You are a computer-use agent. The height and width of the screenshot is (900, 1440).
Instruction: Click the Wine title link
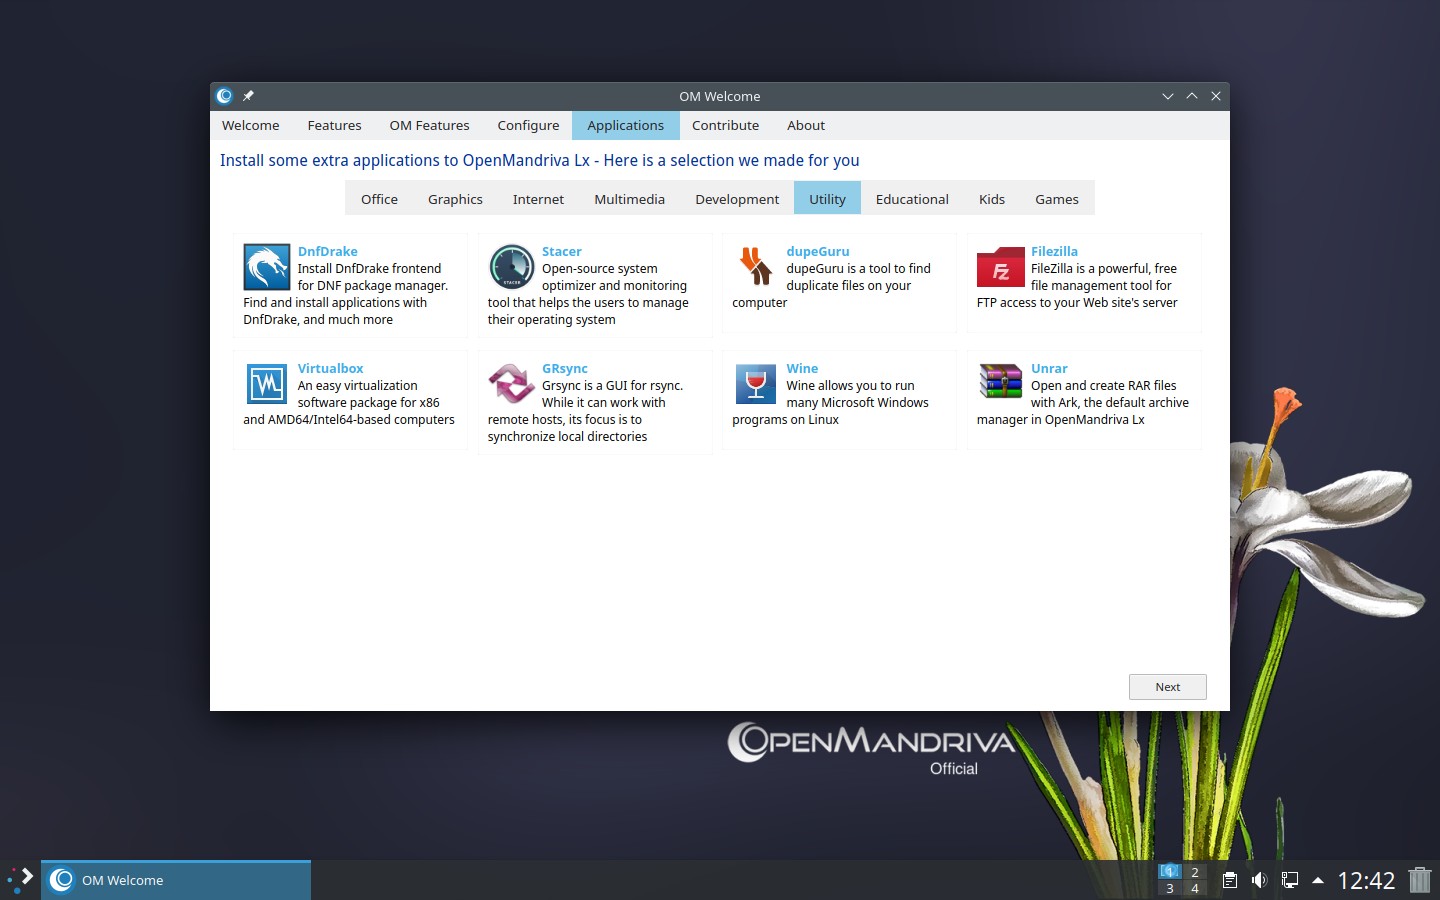[802, 369]
